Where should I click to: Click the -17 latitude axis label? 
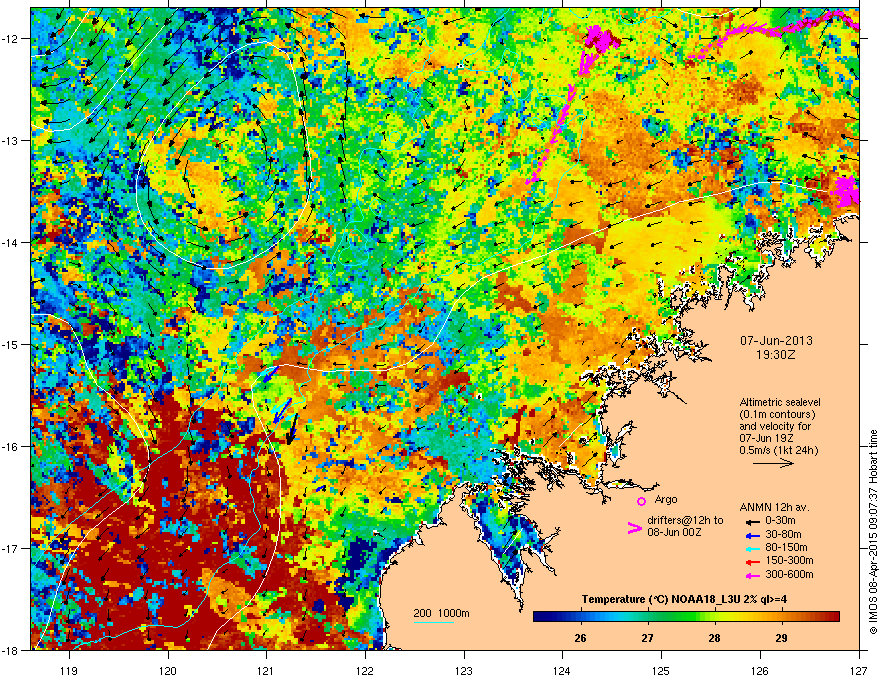[11, 548]
